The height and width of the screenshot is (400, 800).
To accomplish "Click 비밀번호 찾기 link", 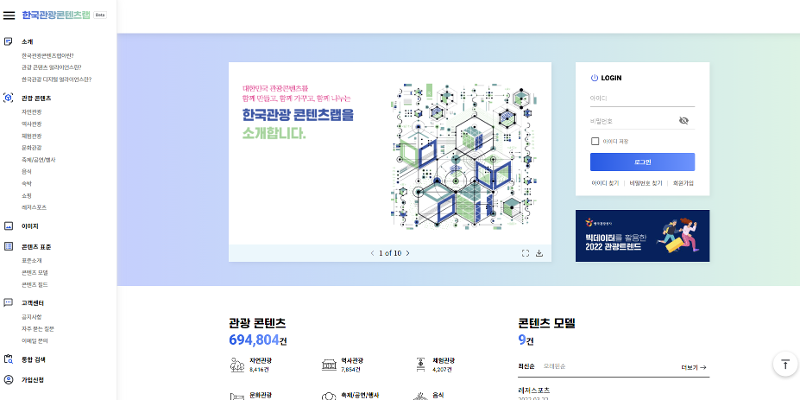I will point(645,183).
